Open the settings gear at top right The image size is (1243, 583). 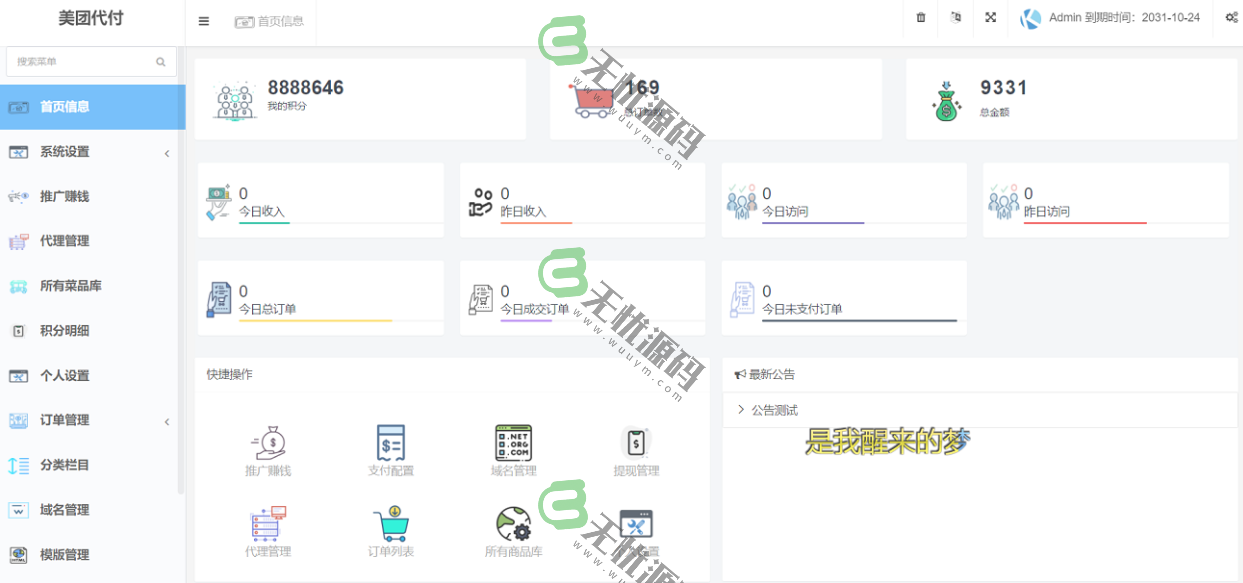[x=1231, y=17]
